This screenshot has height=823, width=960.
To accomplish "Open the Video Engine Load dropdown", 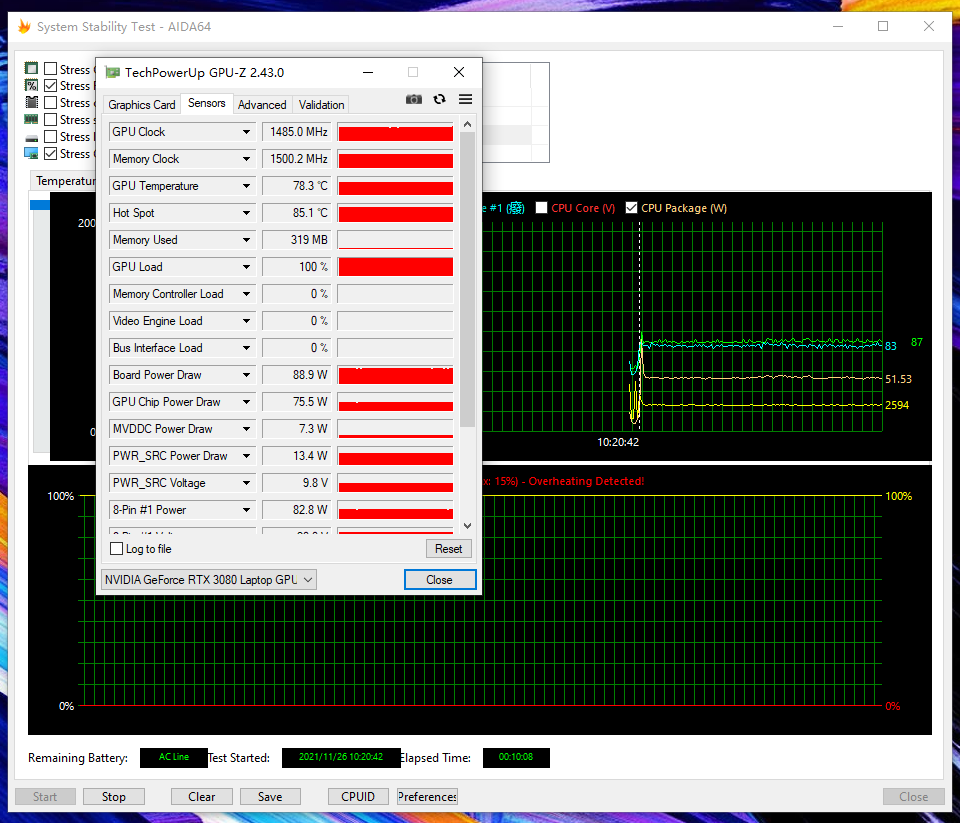I will tap(246, 321).
